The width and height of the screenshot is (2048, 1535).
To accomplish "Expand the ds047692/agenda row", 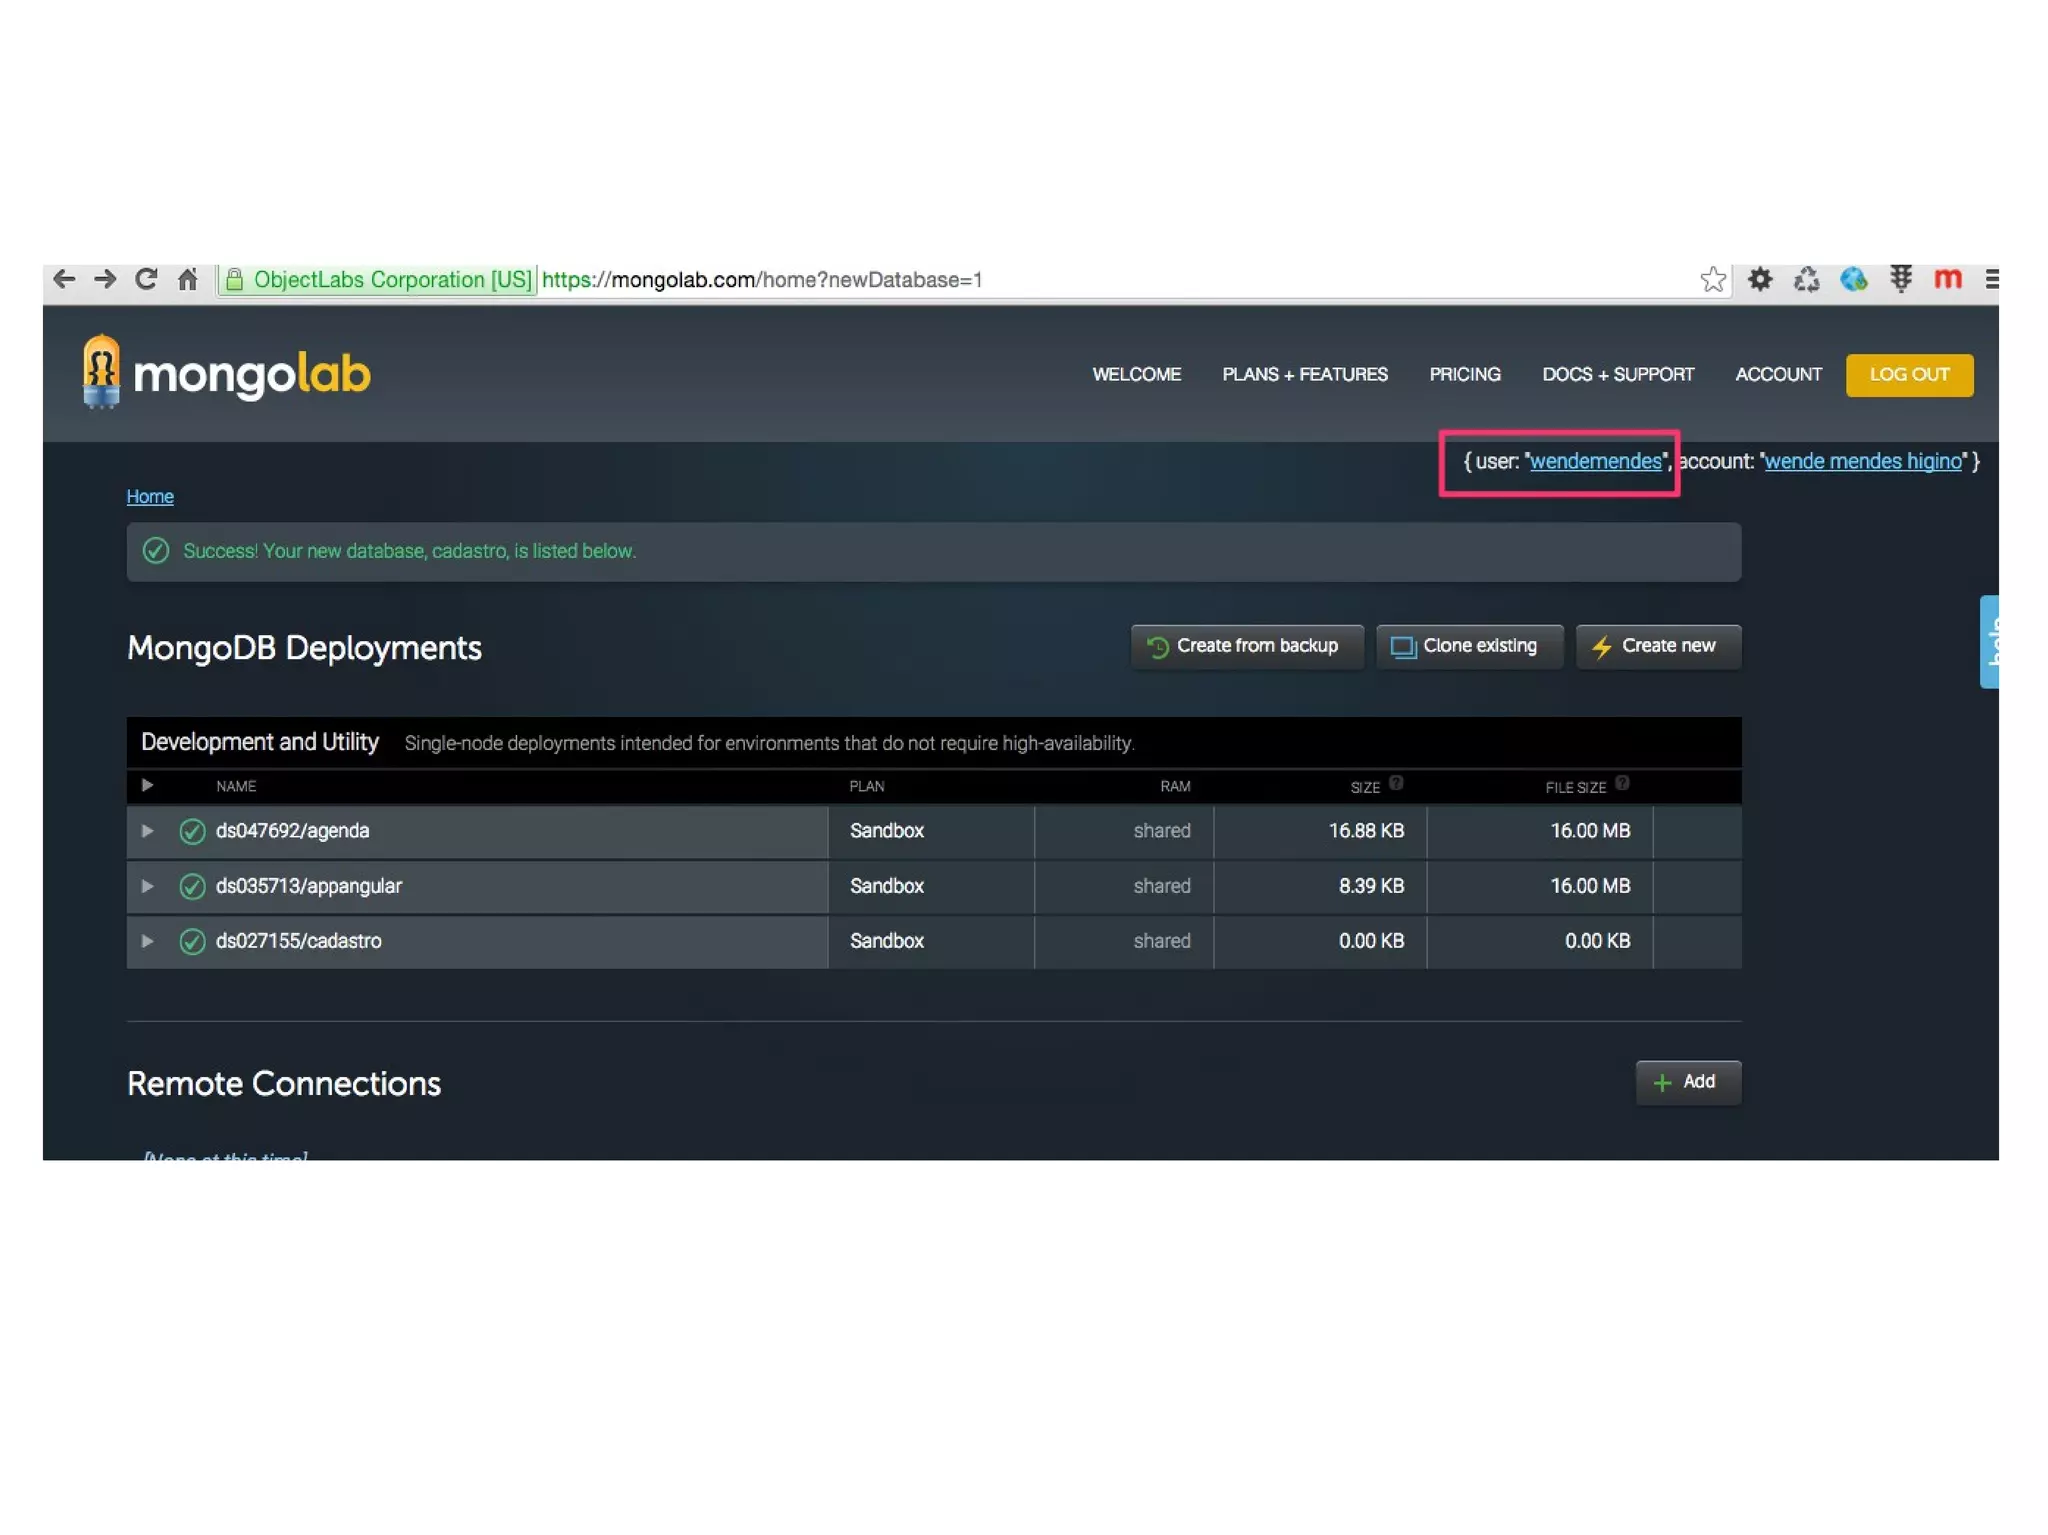I will pos(148,830).
